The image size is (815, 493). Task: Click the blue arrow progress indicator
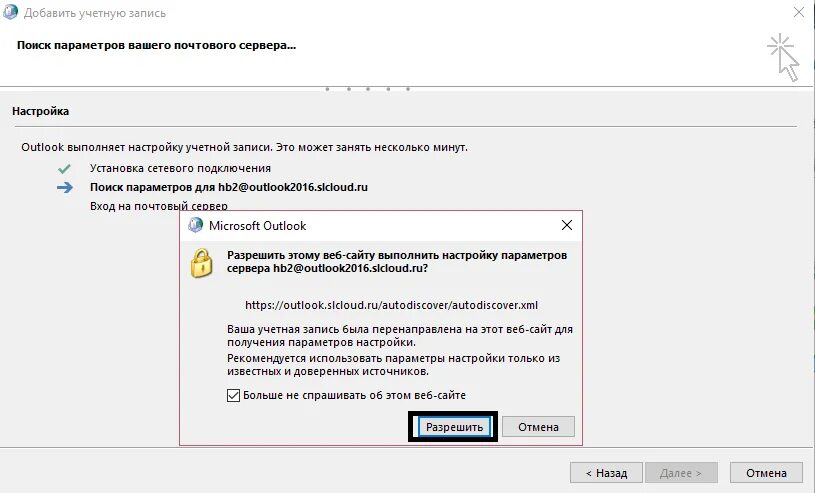(65, 187)
